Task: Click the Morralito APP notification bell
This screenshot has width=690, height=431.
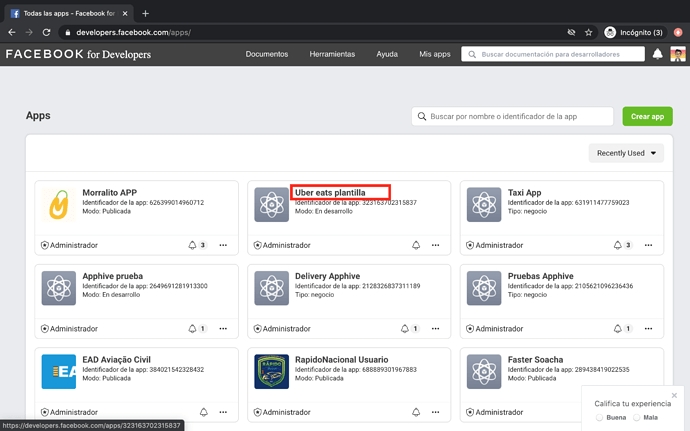Action: coord(192,245)
